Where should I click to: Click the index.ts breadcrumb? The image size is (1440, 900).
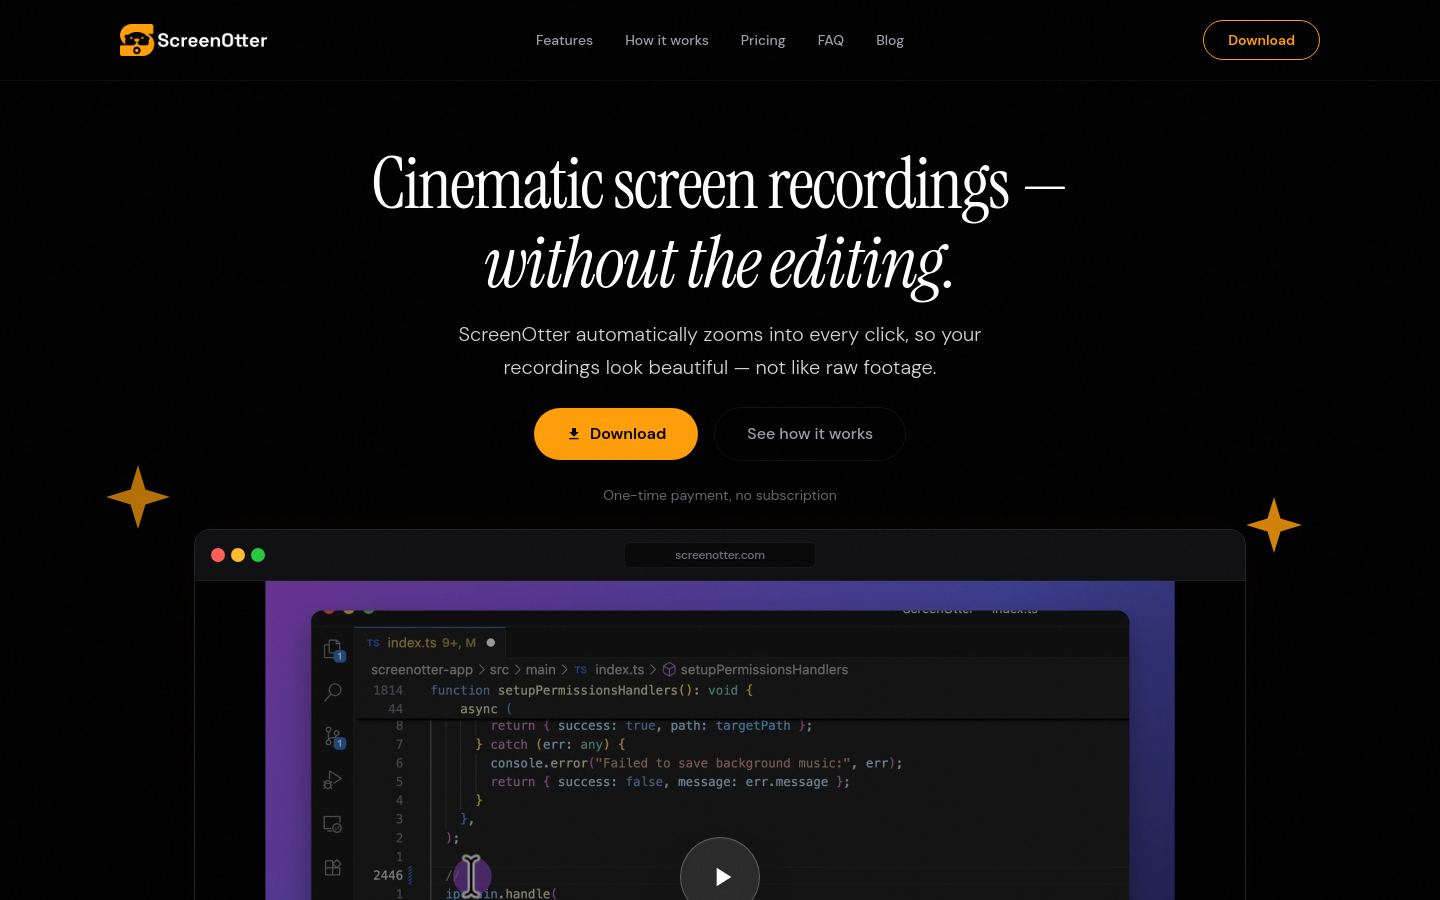coord(609,670)
